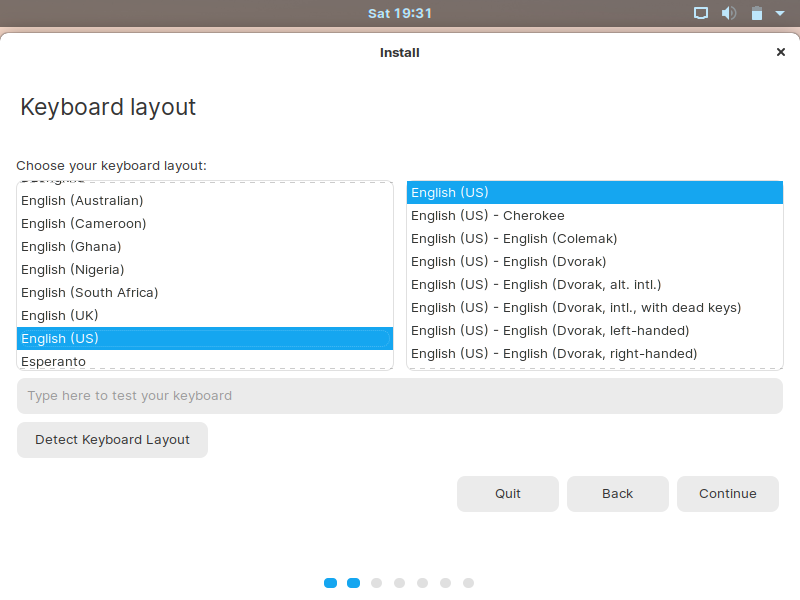This screenshot has height=600, width=800.
Task: Select English (Ghana) layout
Action: click(205, 246)
